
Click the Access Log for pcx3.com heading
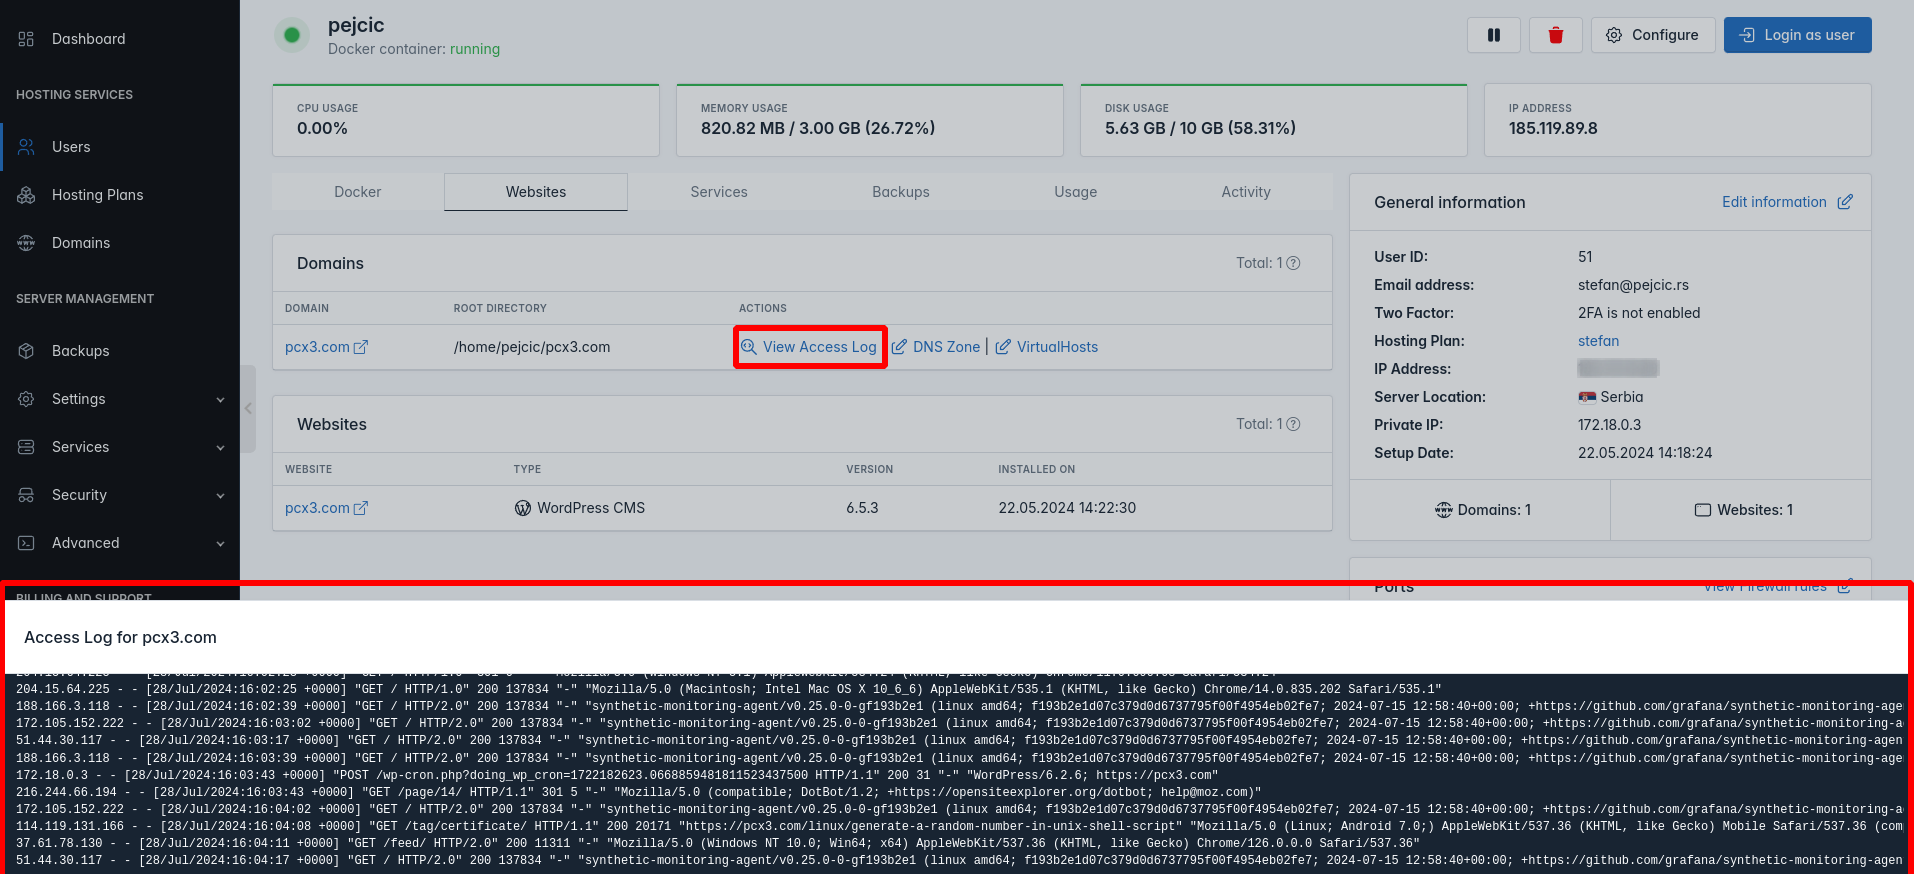[x=120, y=637]
